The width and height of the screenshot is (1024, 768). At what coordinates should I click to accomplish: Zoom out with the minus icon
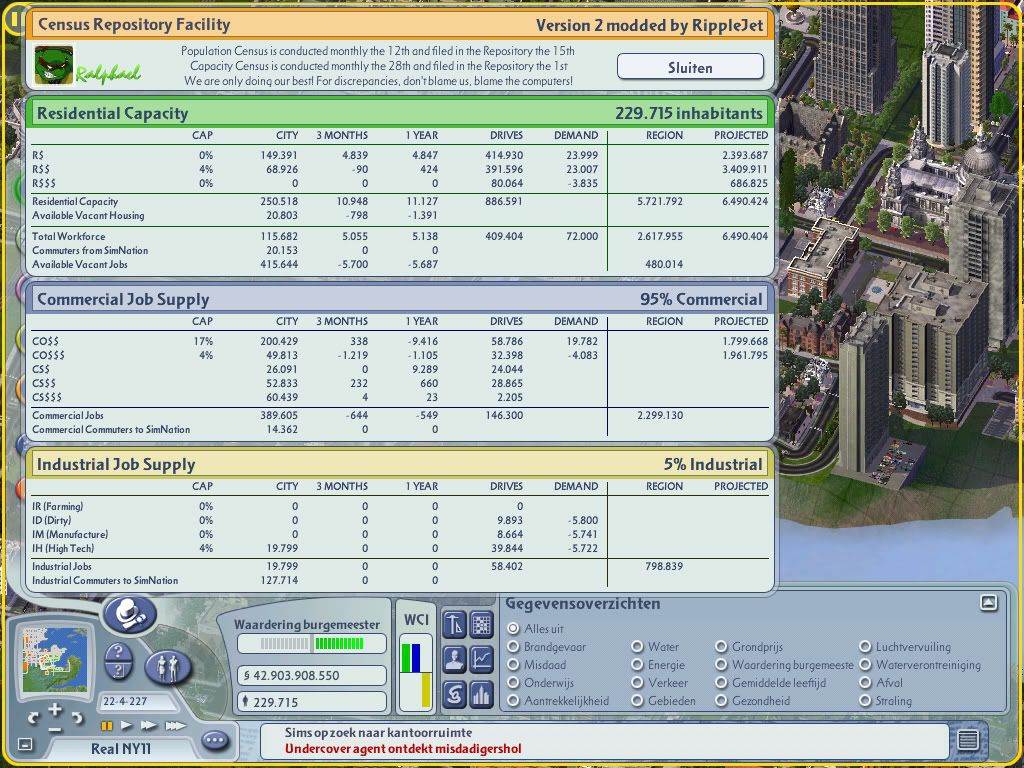click(55, 728)
